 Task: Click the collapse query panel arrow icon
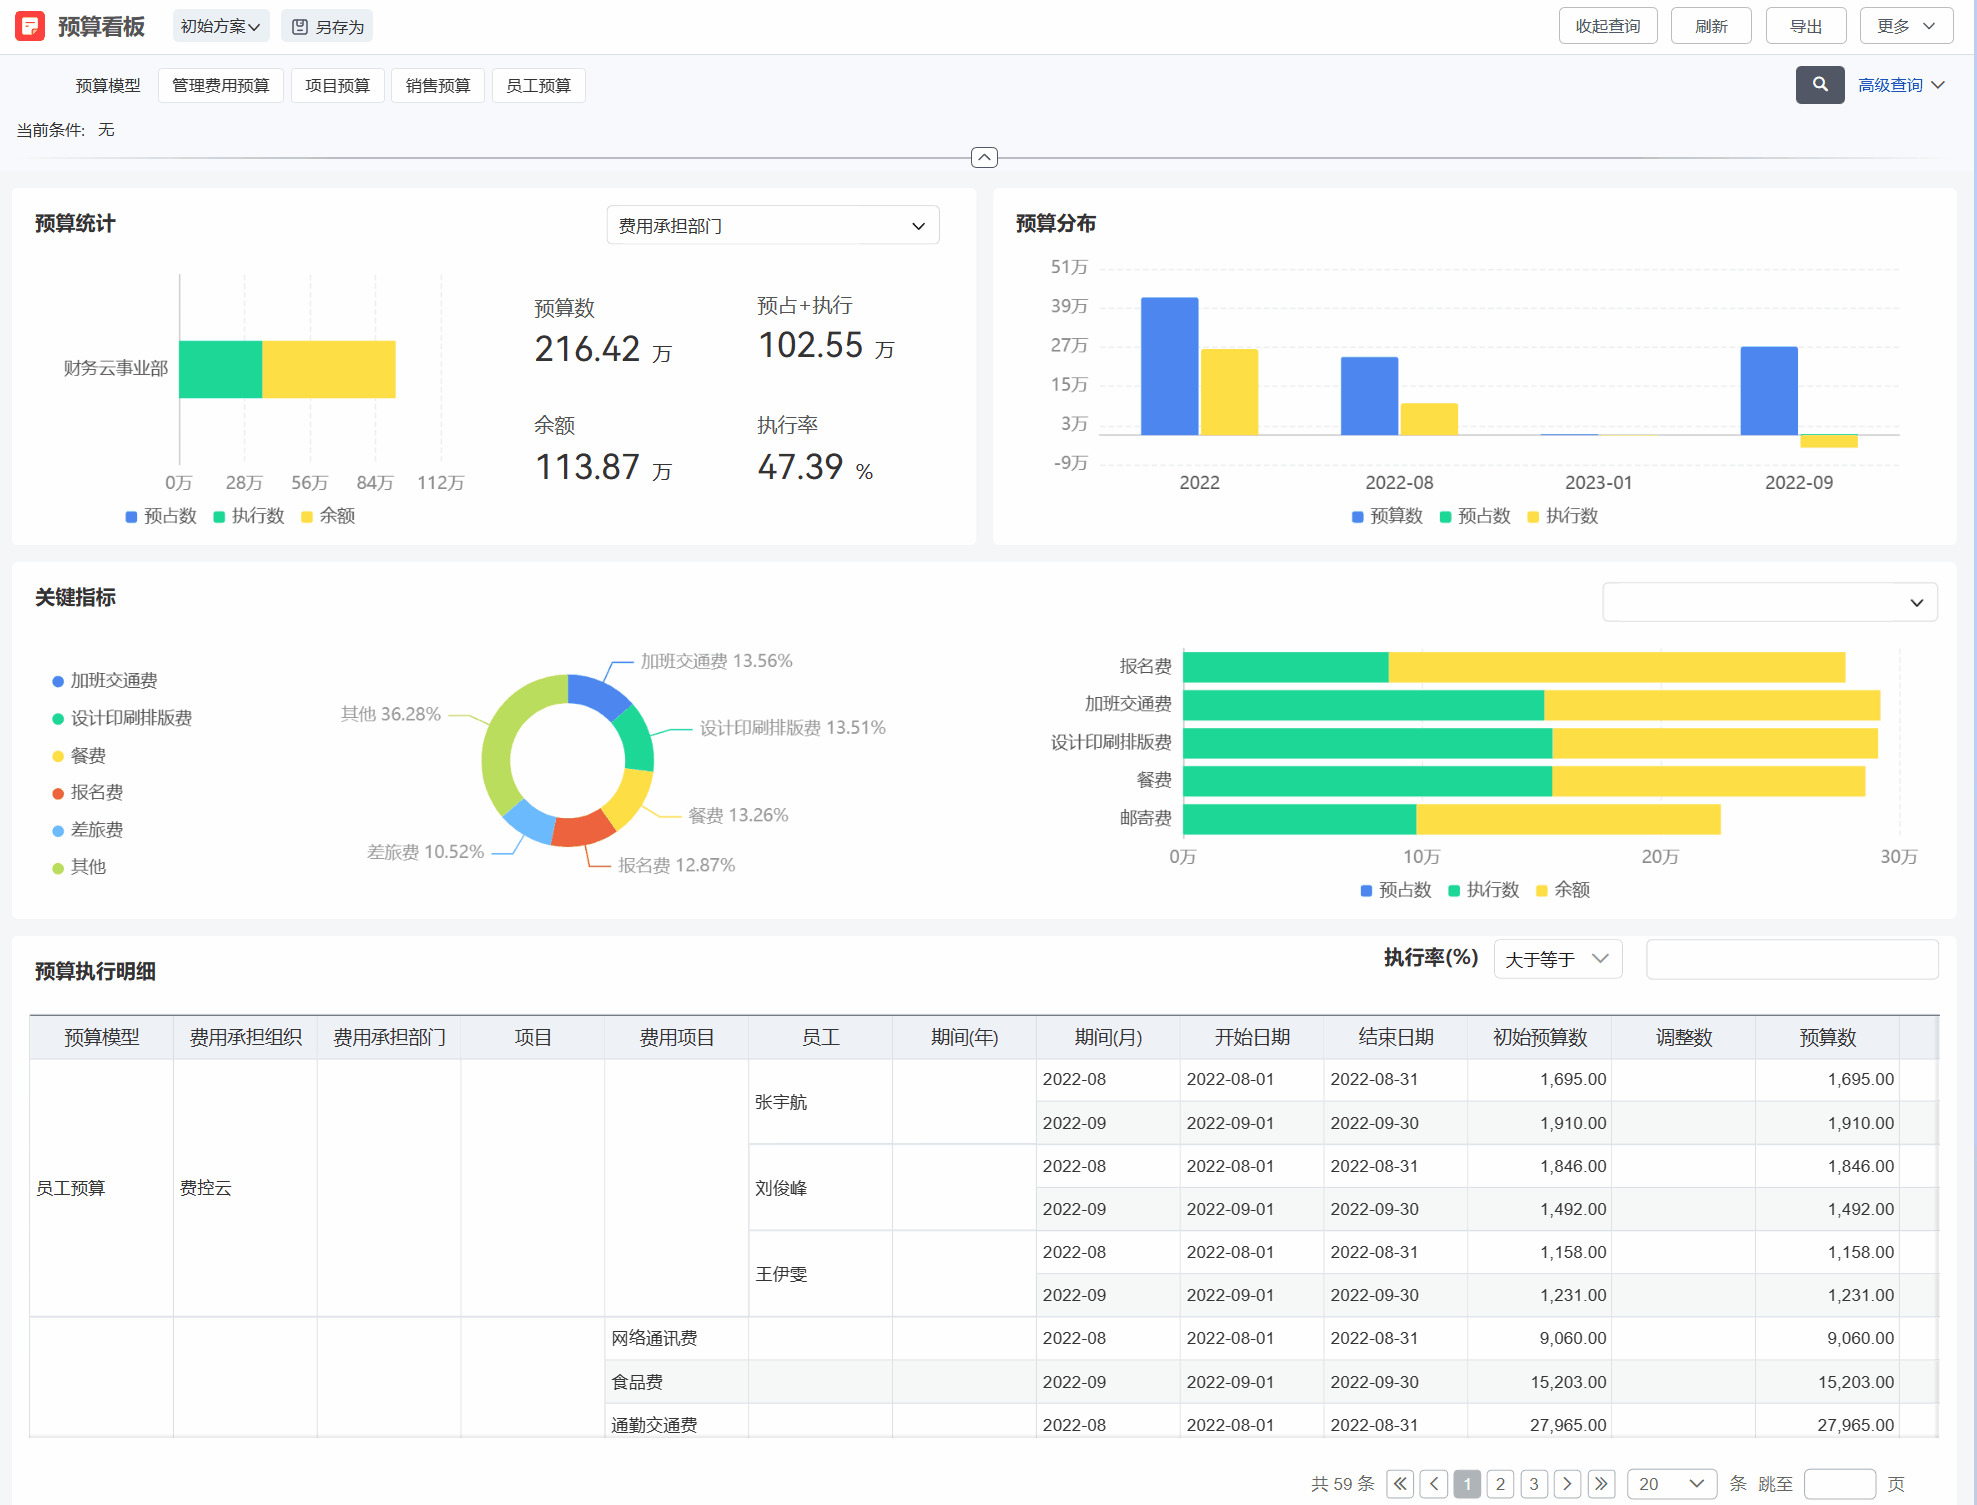[984, 158]
